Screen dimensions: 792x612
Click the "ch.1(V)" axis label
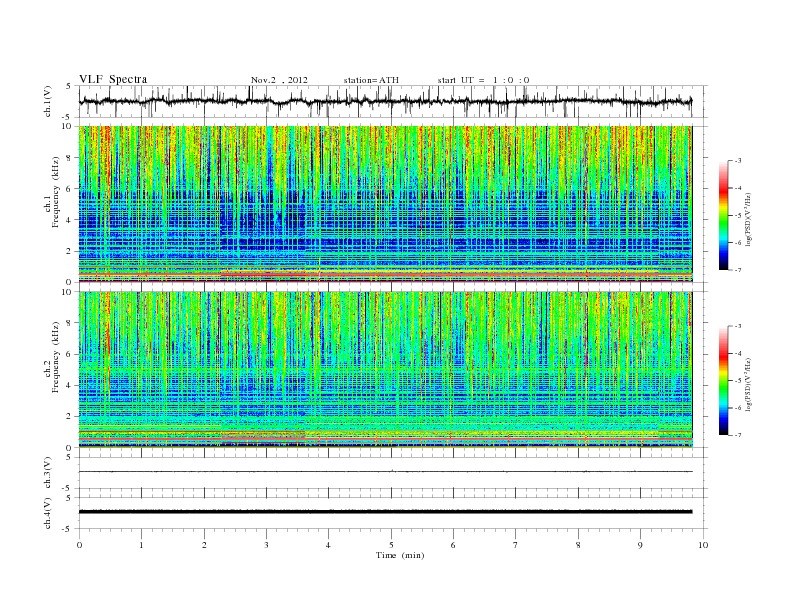[x=47, y=101]
